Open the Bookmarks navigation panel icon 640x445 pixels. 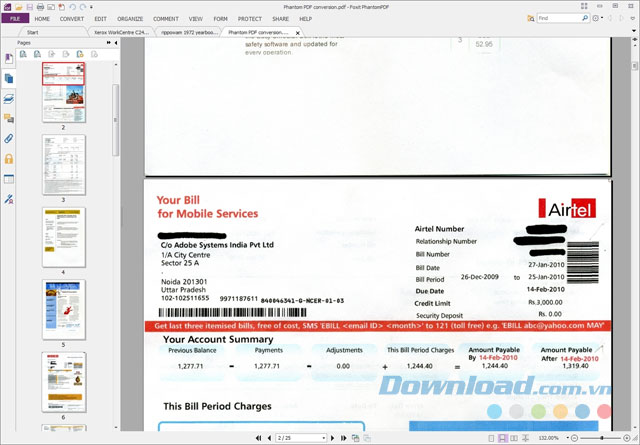[x=9, y=58]
